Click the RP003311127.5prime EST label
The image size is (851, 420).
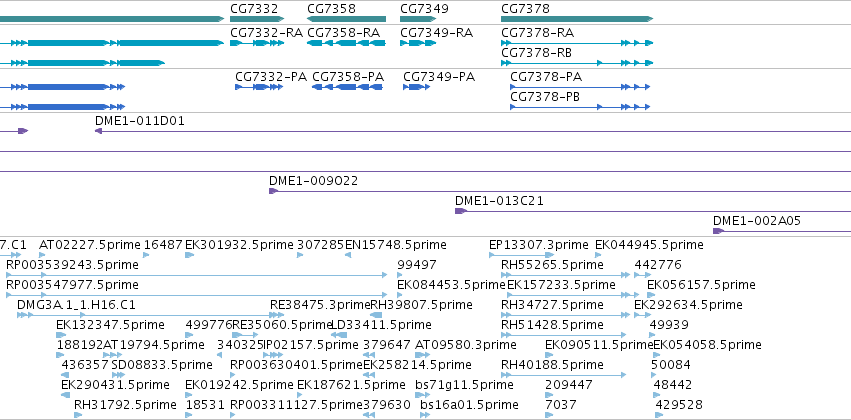coord(296,405)
